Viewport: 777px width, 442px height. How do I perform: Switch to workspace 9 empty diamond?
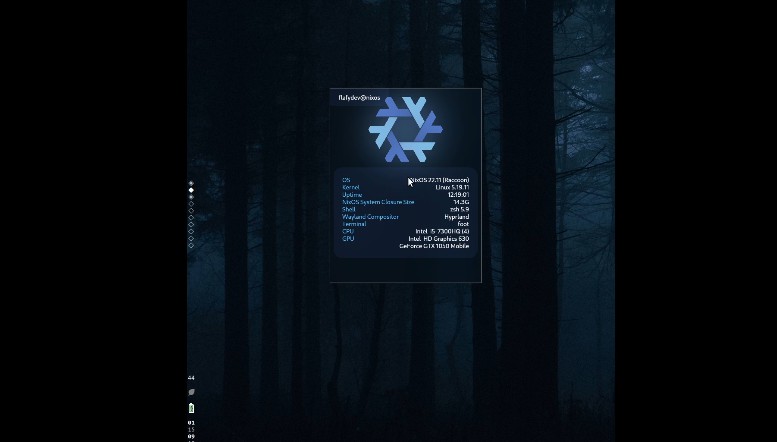(x=191, y=238)
